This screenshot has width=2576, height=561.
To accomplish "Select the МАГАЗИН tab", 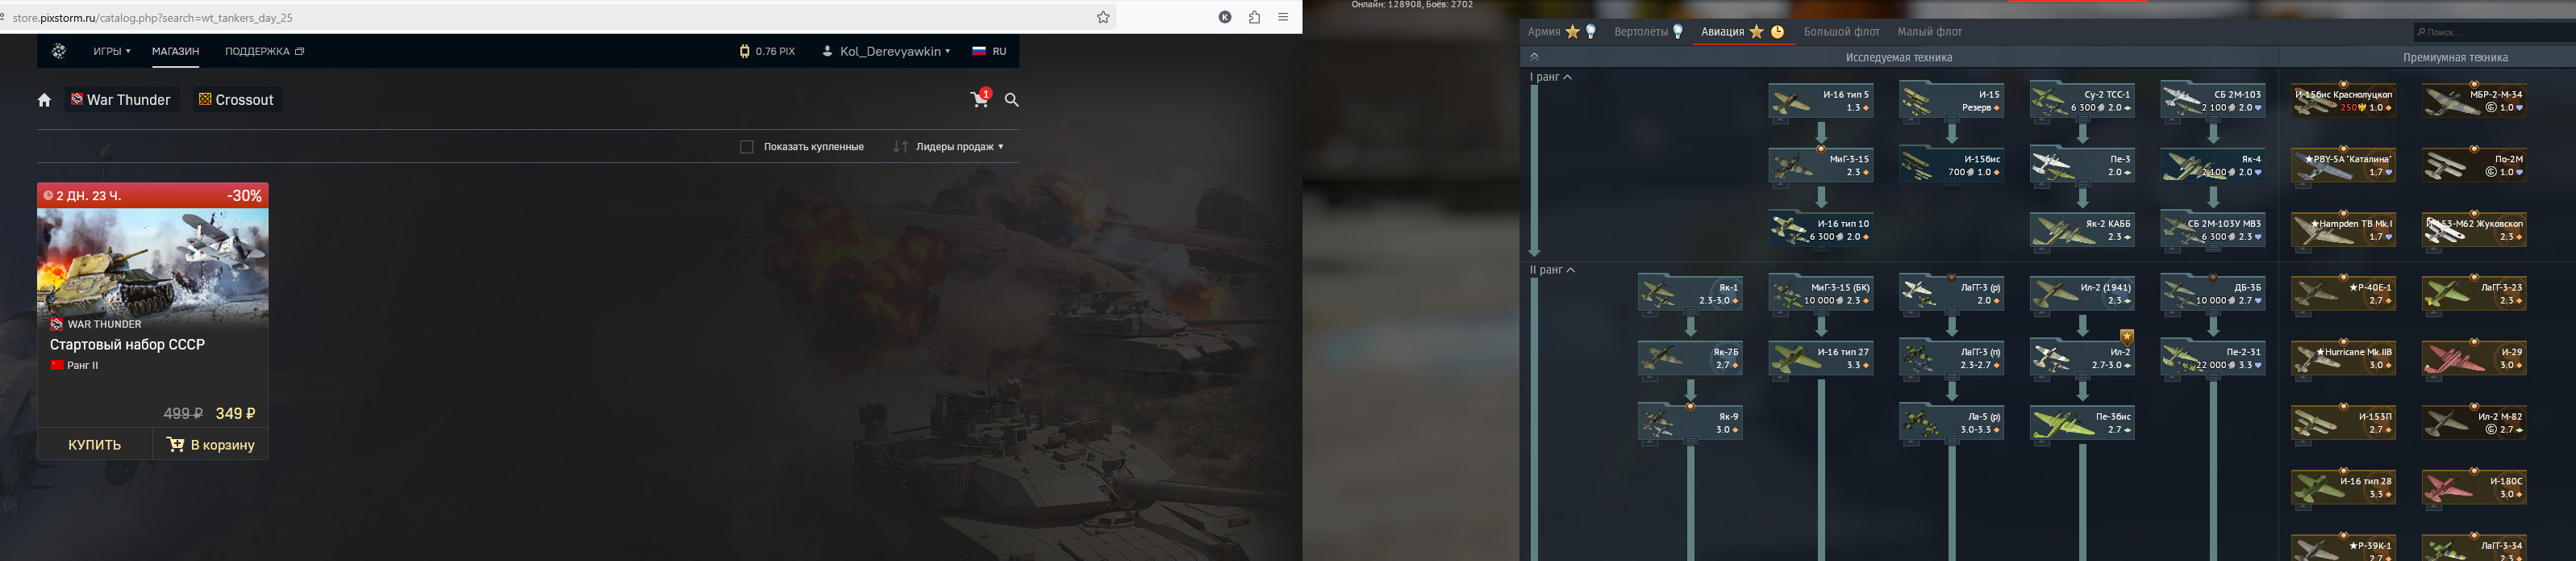I will coord(175,51).
